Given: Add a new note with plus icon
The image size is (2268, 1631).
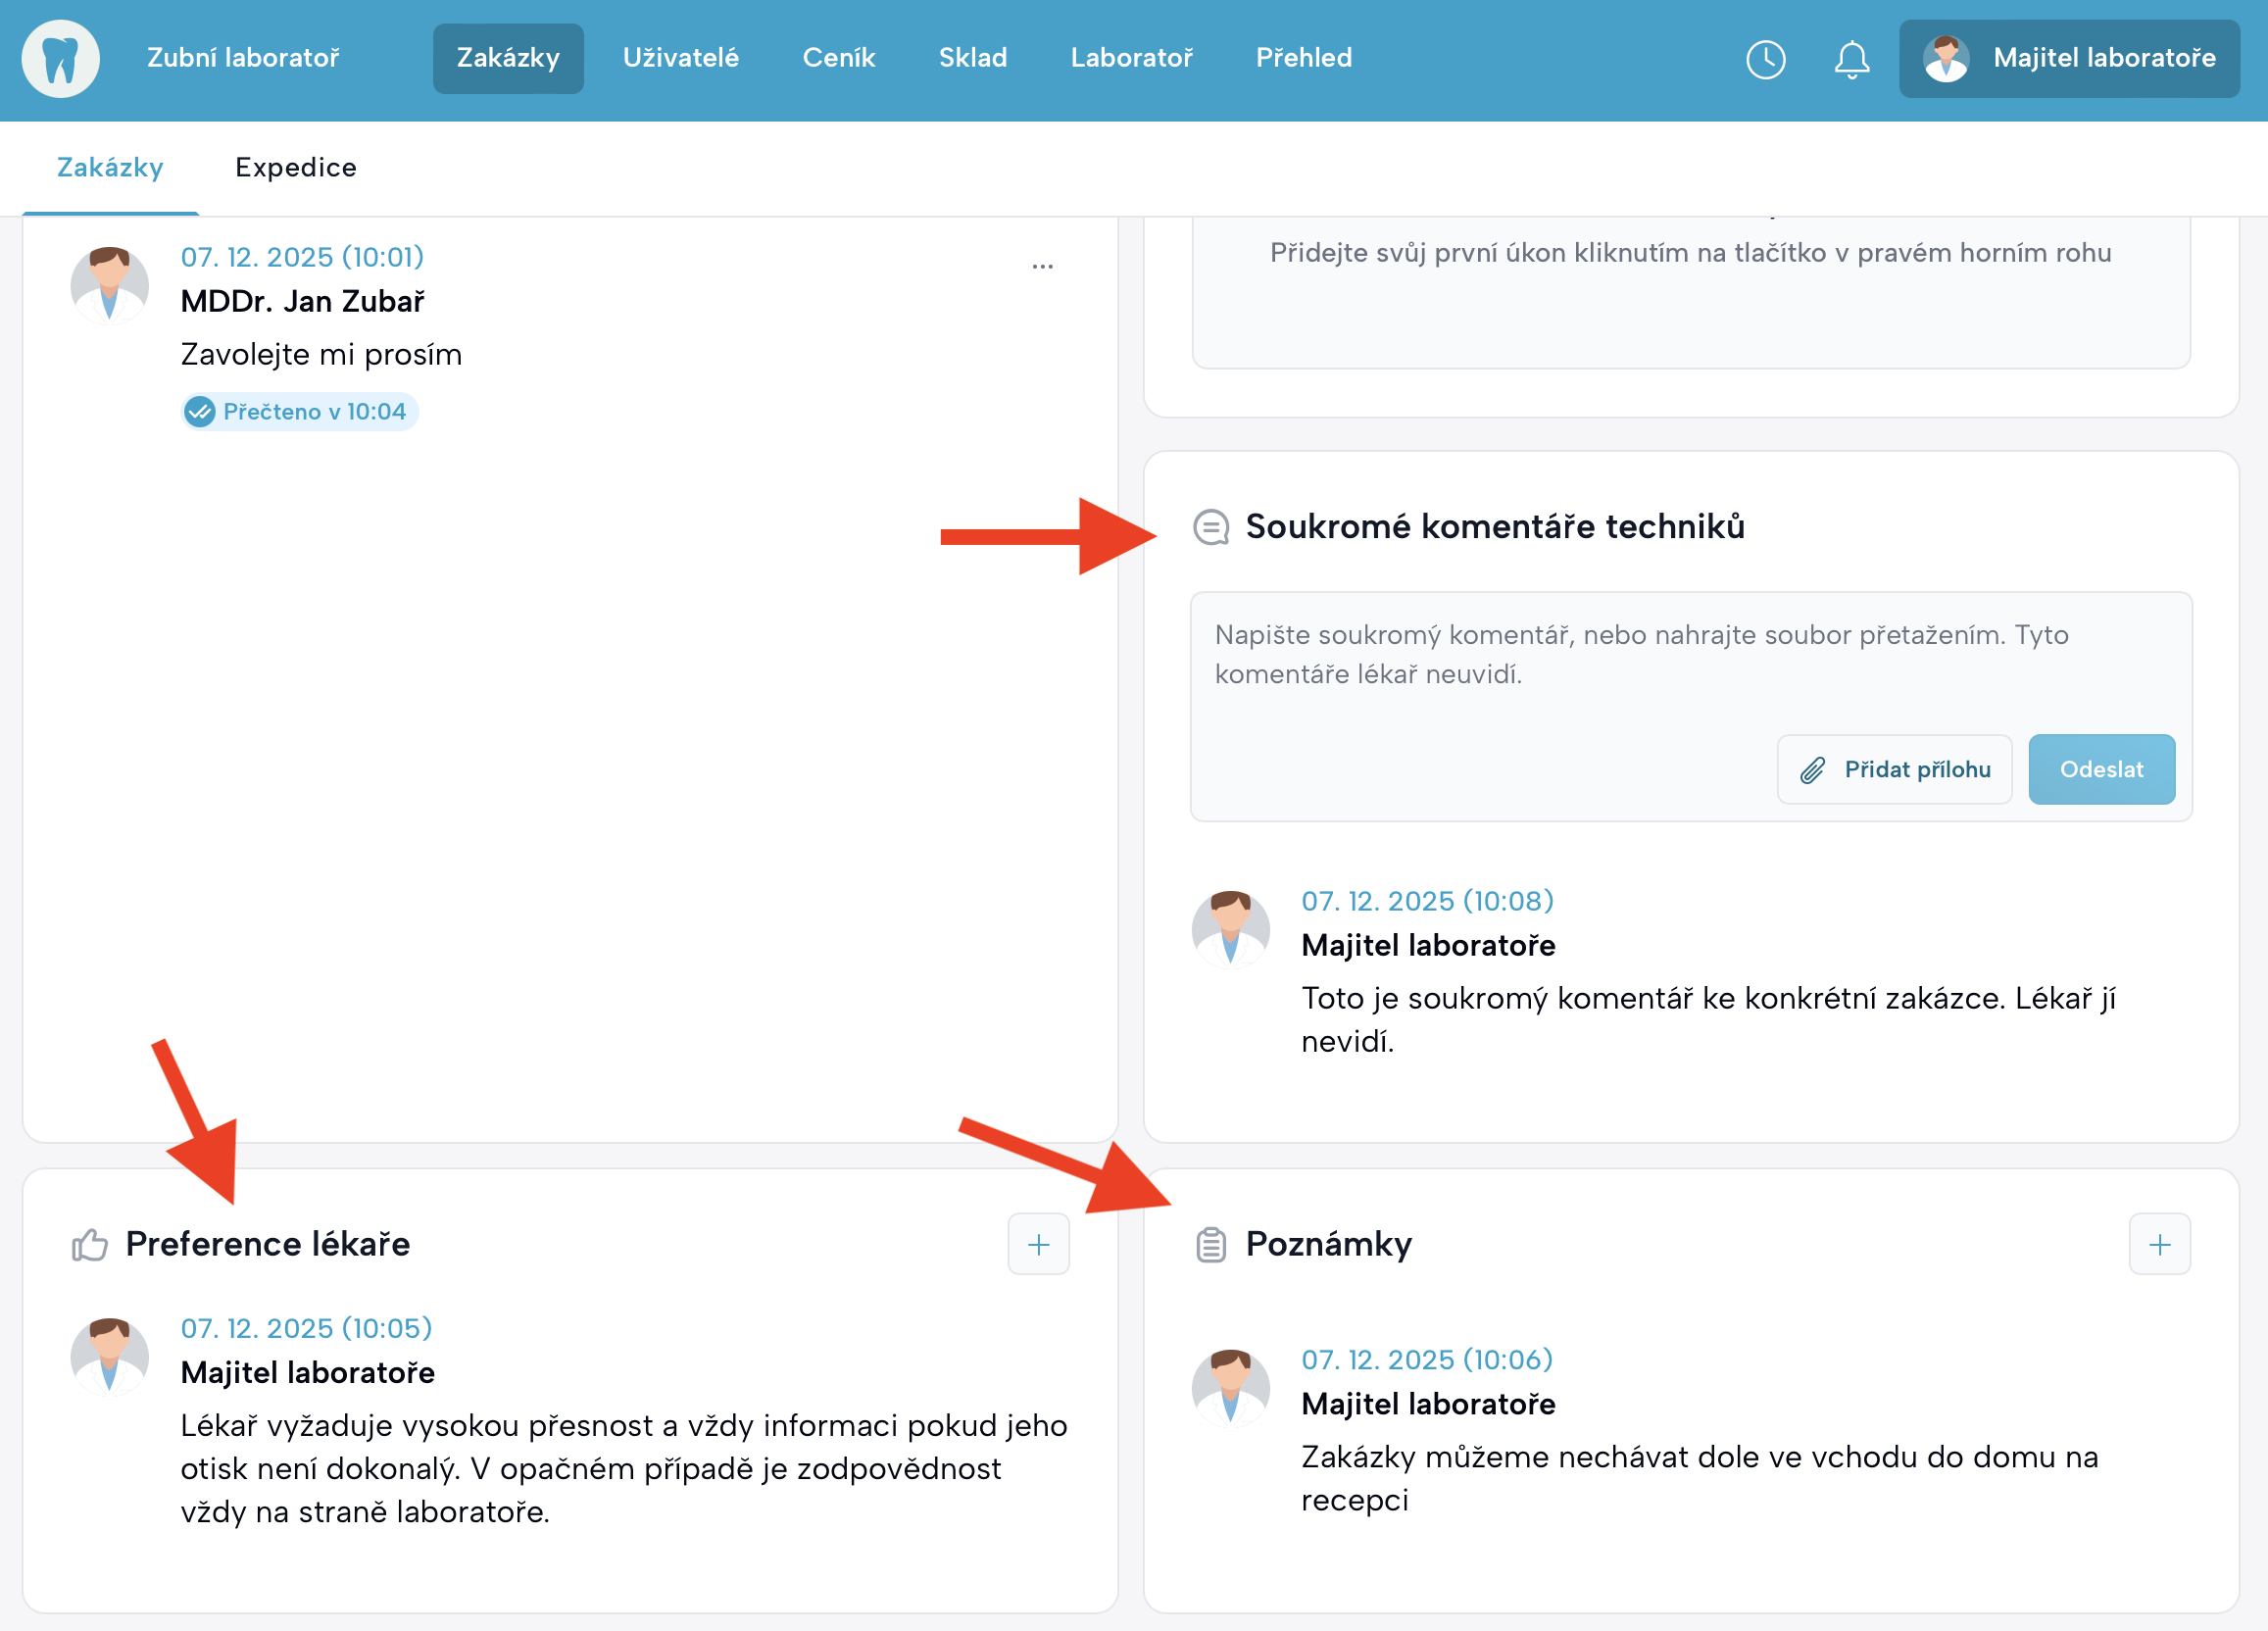Looking at the screenshot, I should pyautogui.click(x=2159, y=1244).
